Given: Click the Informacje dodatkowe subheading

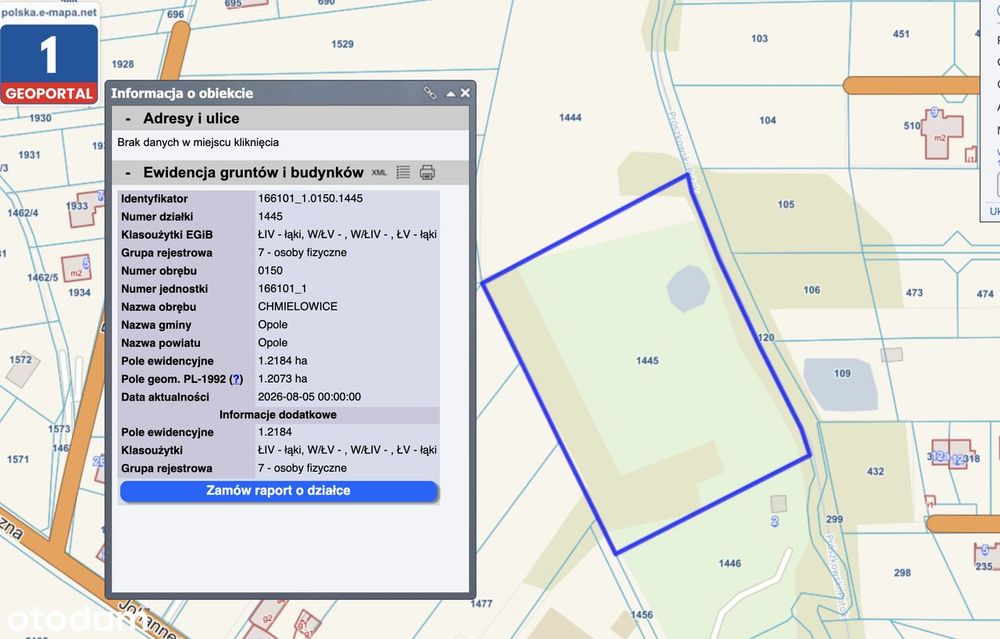Looking at the screenshot, I should 278,415.
